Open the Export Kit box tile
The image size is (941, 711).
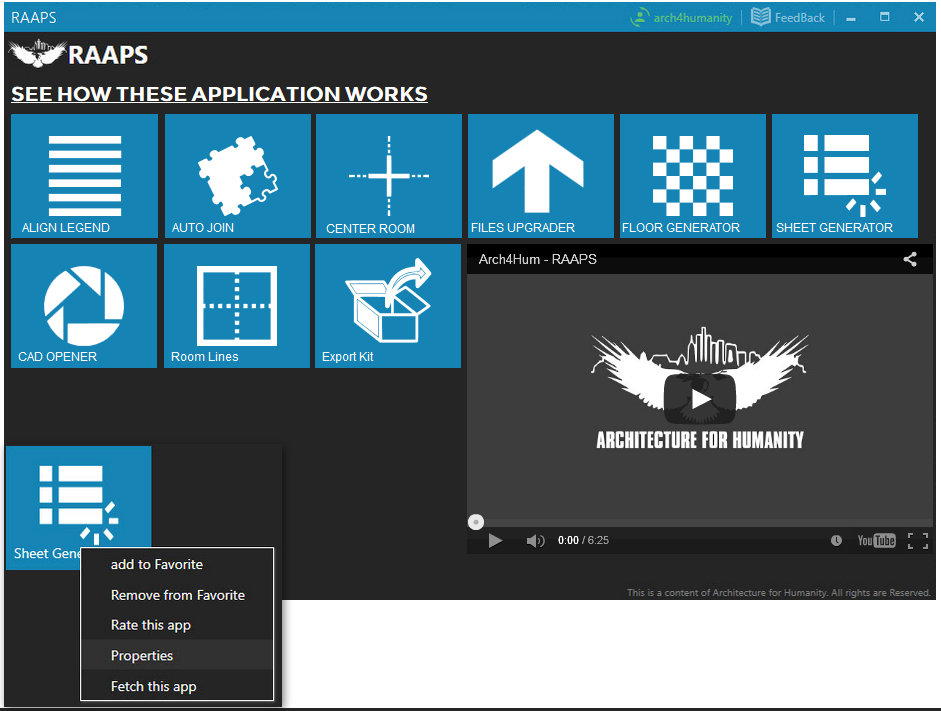388,305
